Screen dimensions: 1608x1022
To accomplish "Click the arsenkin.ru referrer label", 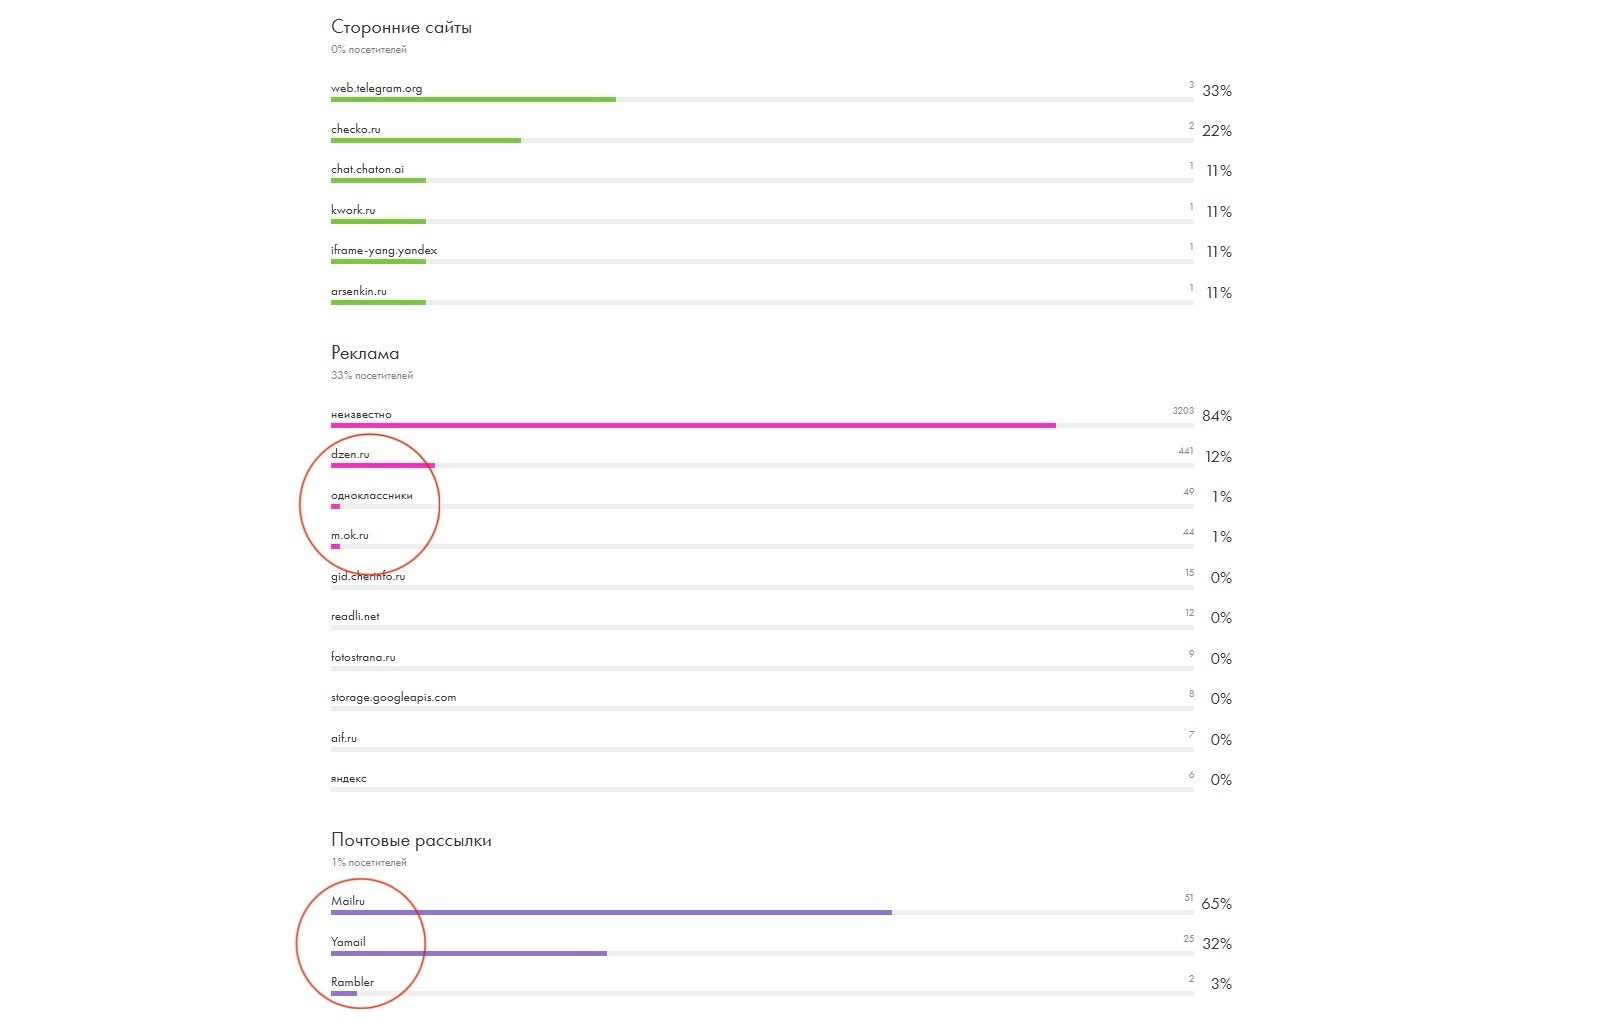I will pyautogui.click(x=358, y=292).
